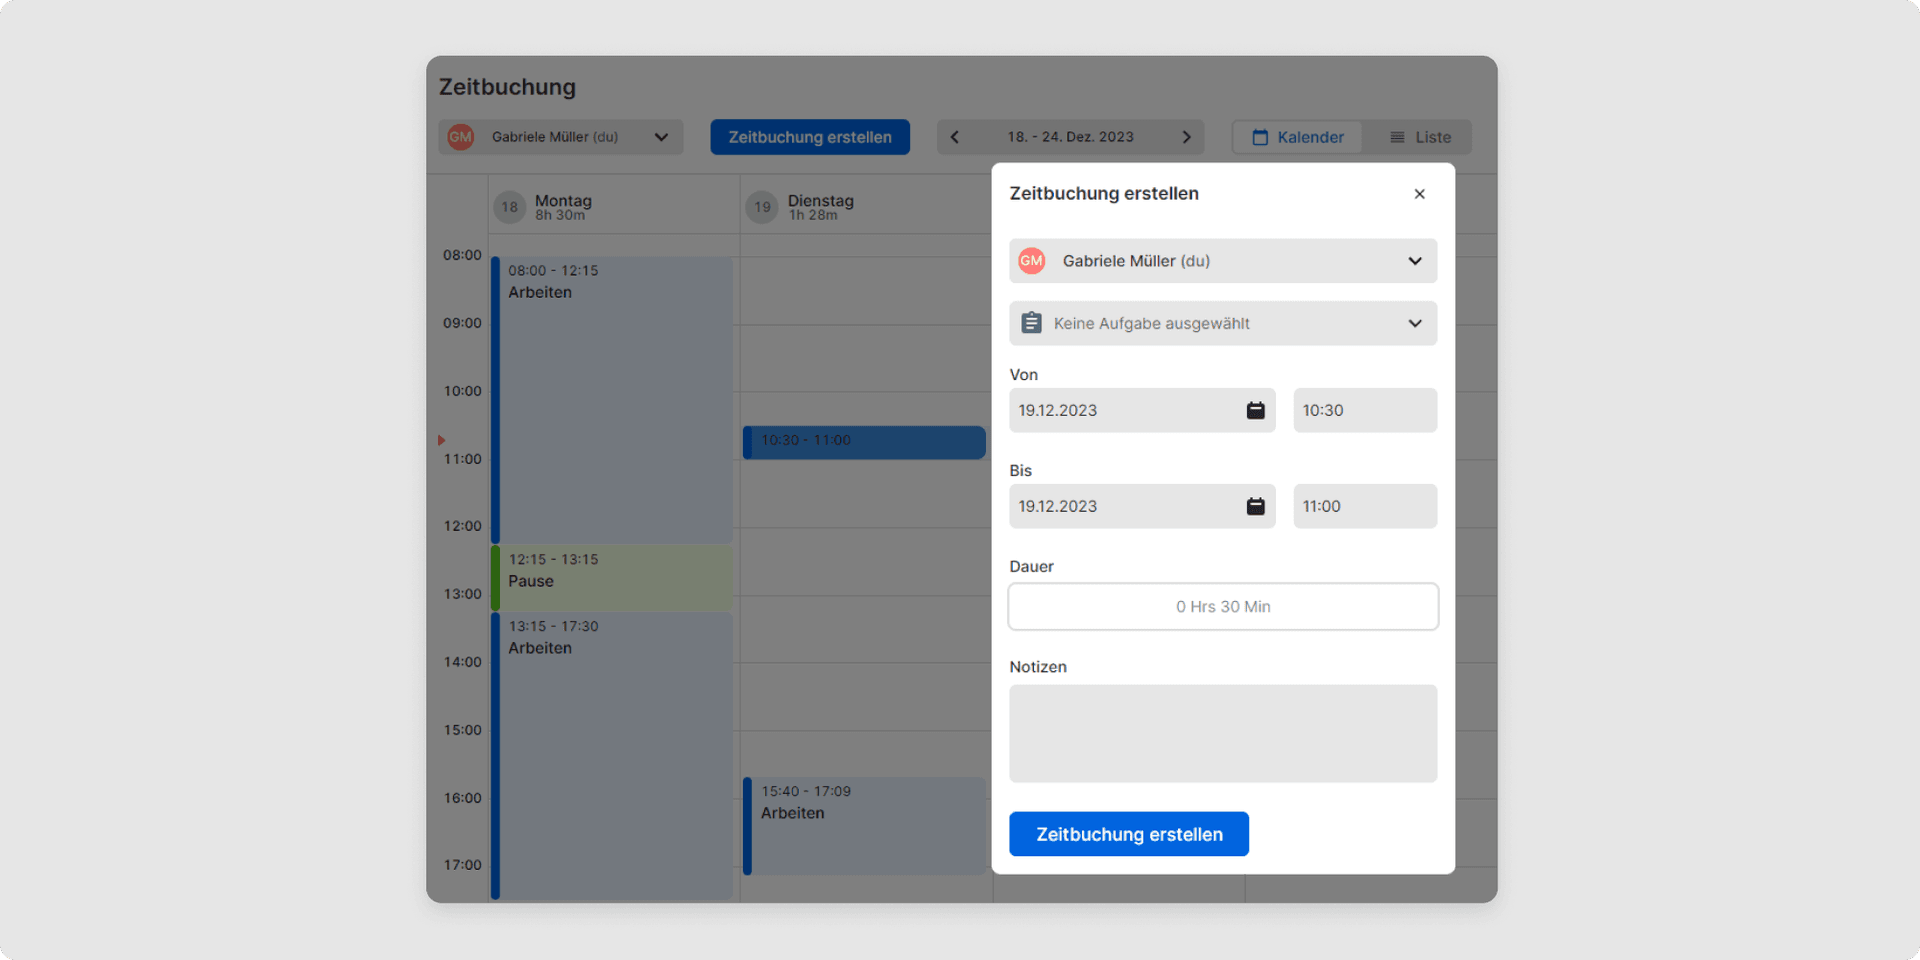Select Monday 08:00 - 12:15 Arbeiten entry
This screenshot has height=960, width=1920.
(612, 400)
